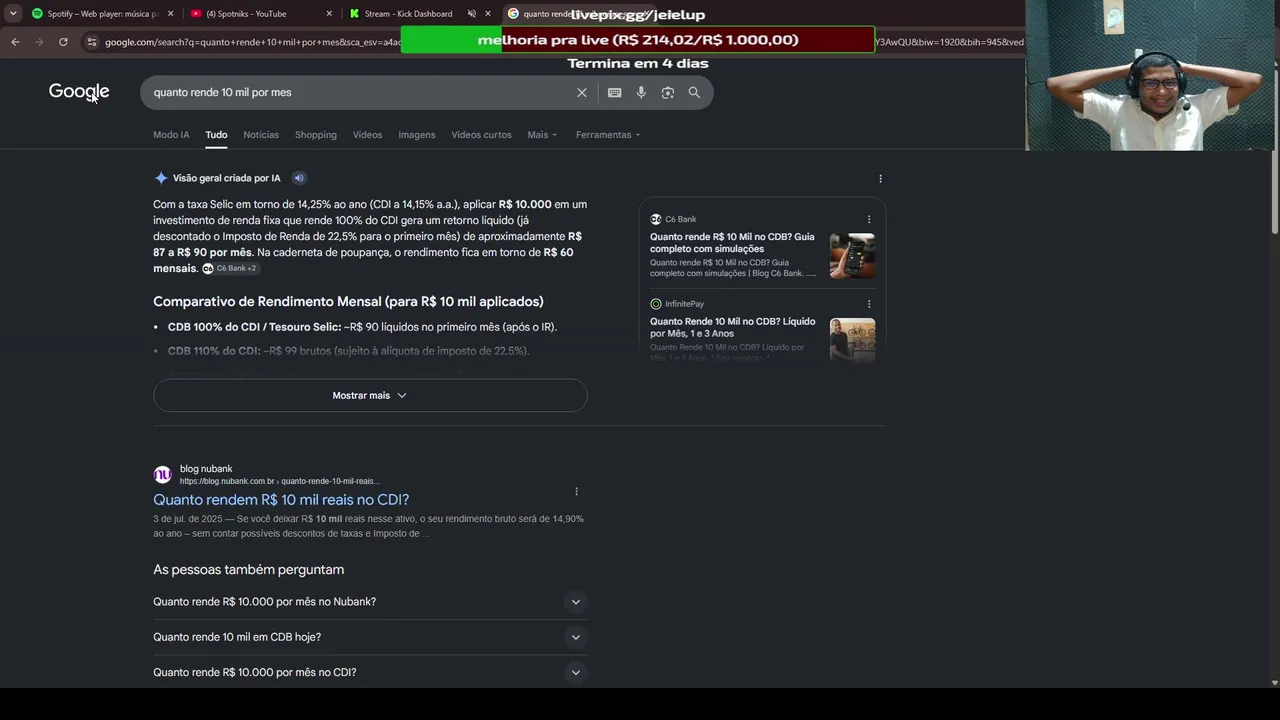This screenshot has height=720, width=1280.
Task: Select the Tudo results tab
Action: 216,135
